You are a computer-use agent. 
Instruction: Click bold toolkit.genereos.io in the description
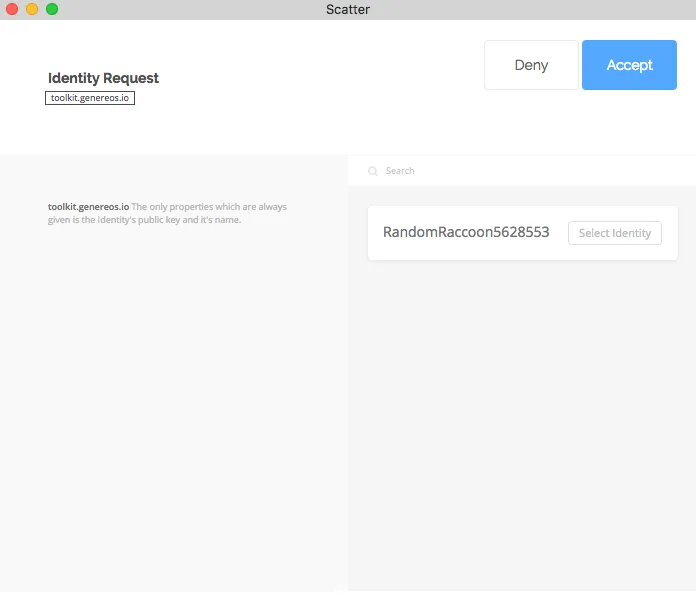tap(88, 207)
